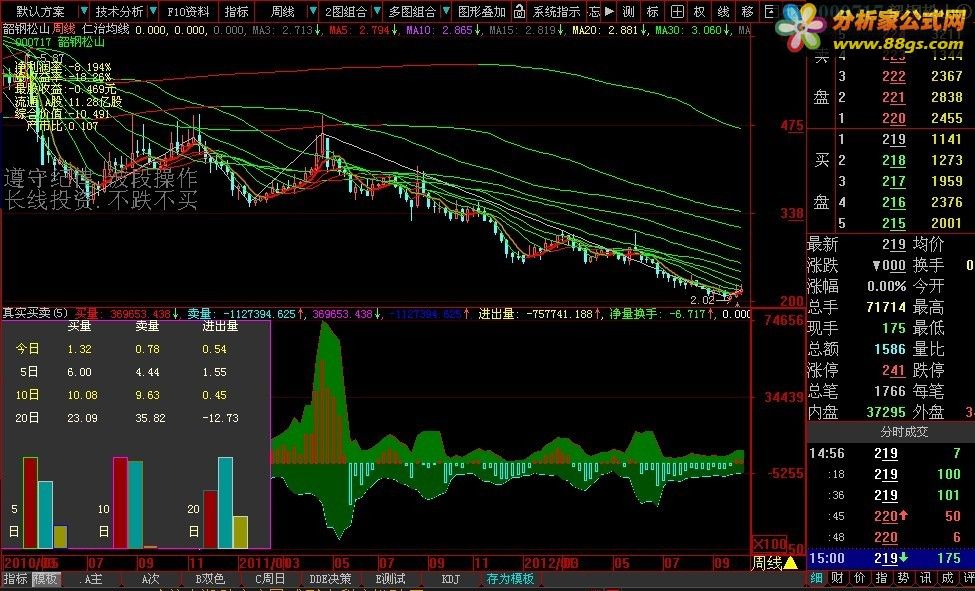Click the 内盘 value 37295
975x591 pixels.
886,412
